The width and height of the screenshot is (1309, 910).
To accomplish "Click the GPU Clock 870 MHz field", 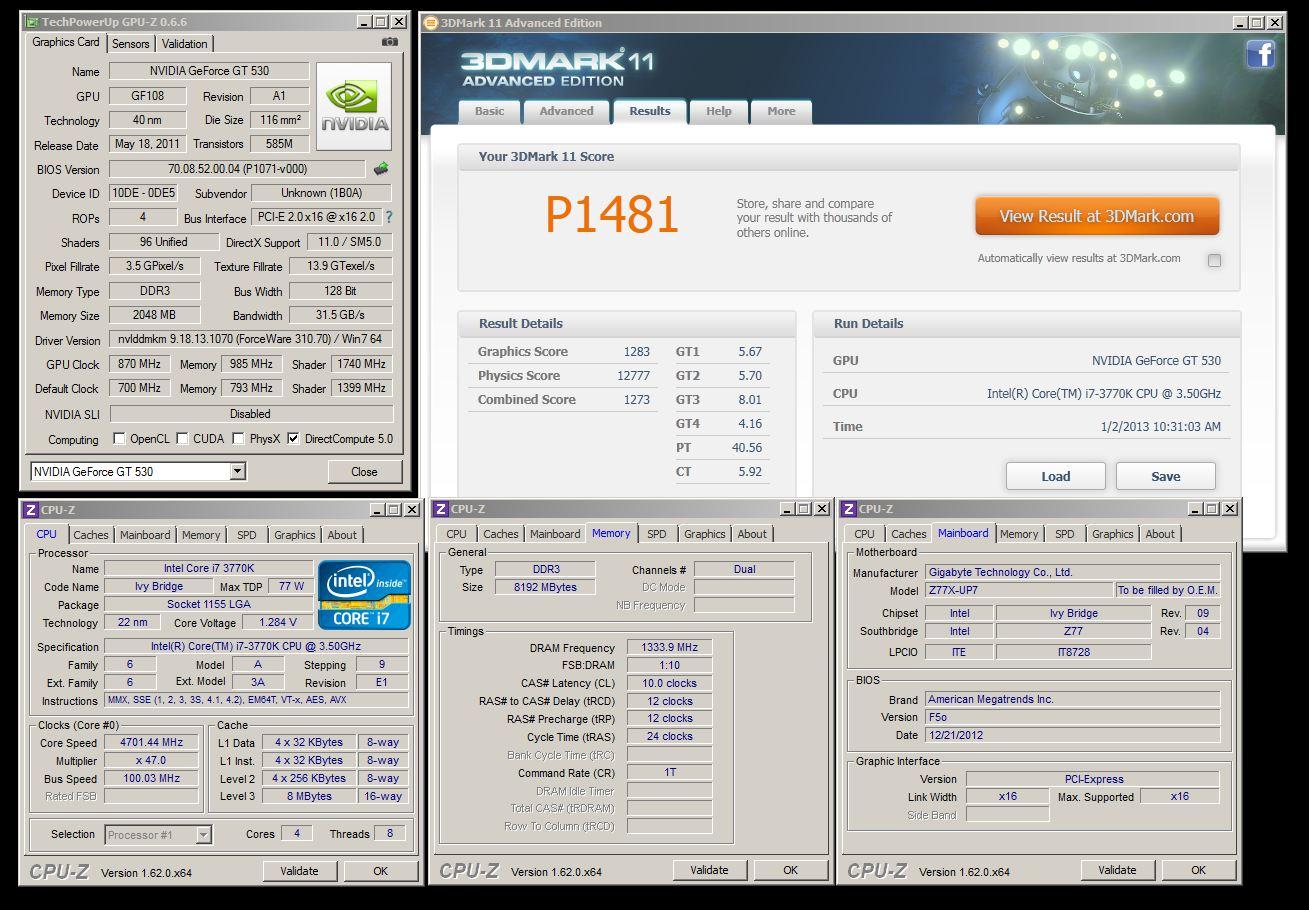I will pyautogui.click(x=139, y=364).
